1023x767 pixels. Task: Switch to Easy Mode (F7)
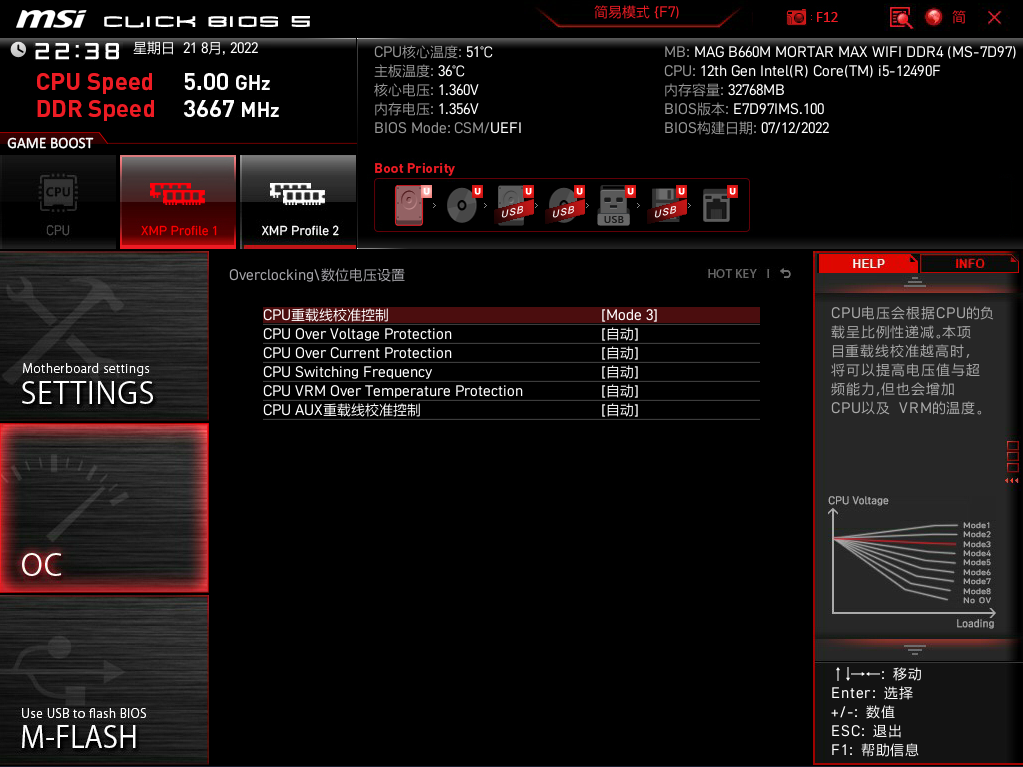(x=636, y=12)
